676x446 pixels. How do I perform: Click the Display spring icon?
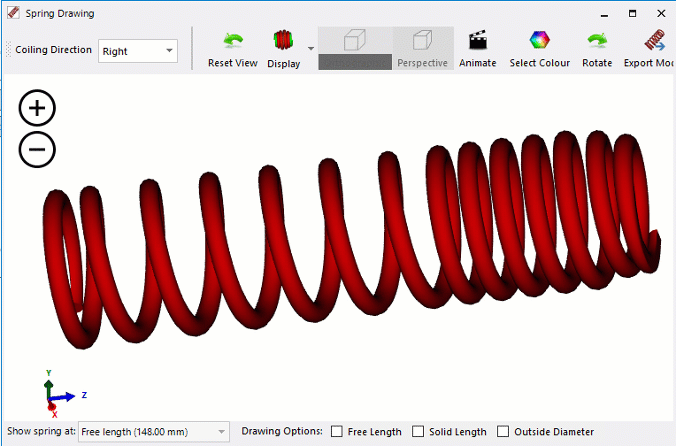[x=283, y=42]
